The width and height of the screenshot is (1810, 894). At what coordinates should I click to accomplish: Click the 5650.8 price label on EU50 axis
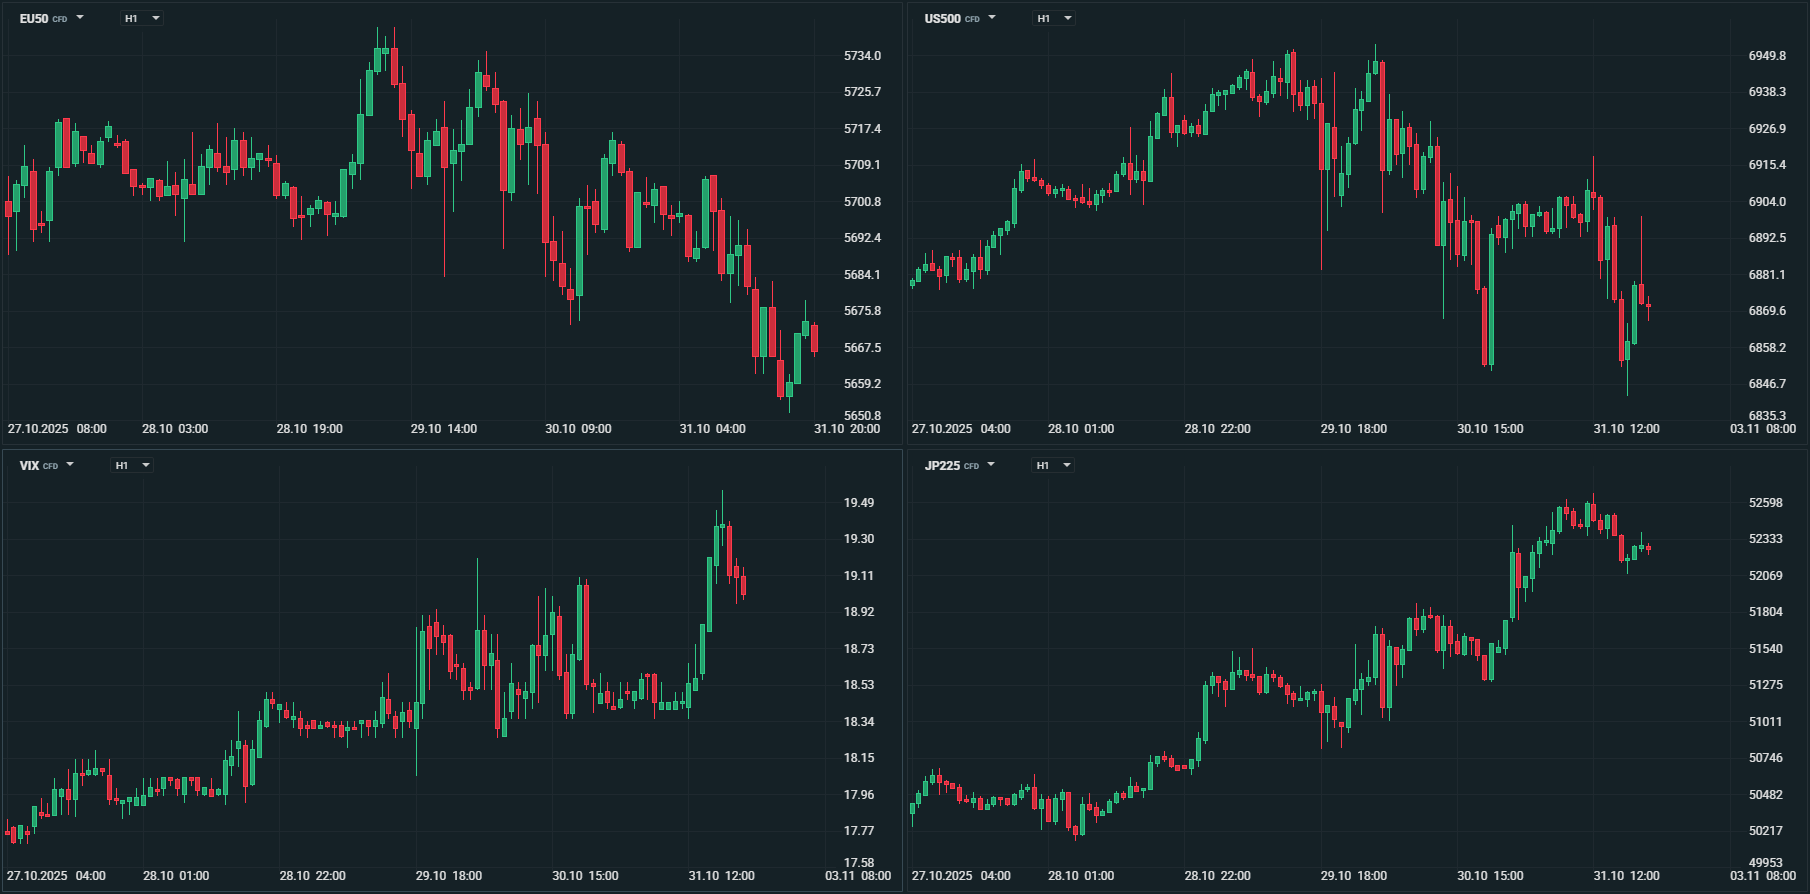tap(862, 416)
